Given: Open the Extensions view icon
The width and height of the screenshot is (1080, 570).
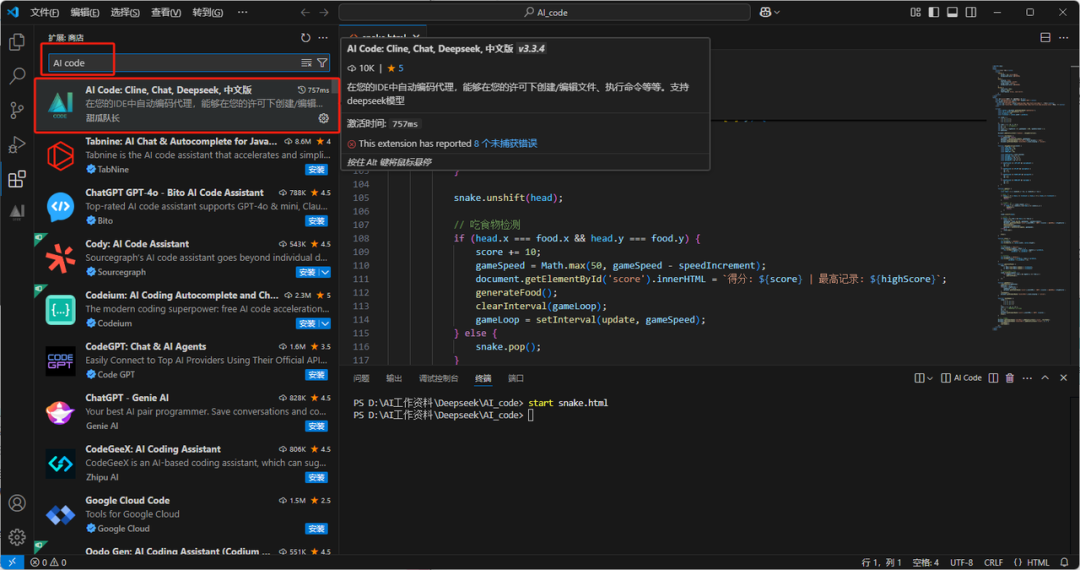Looking at the screenshot, I should (x=17, y=179).
